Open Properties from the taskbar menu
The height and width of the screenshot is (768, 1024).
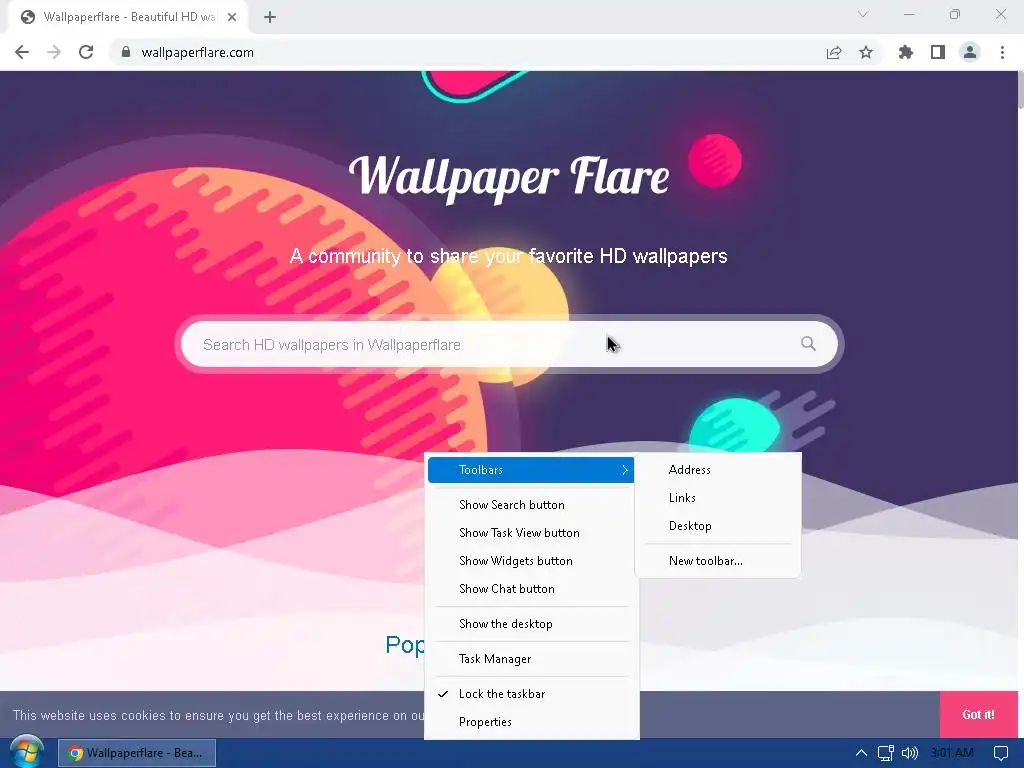point(531,722)
